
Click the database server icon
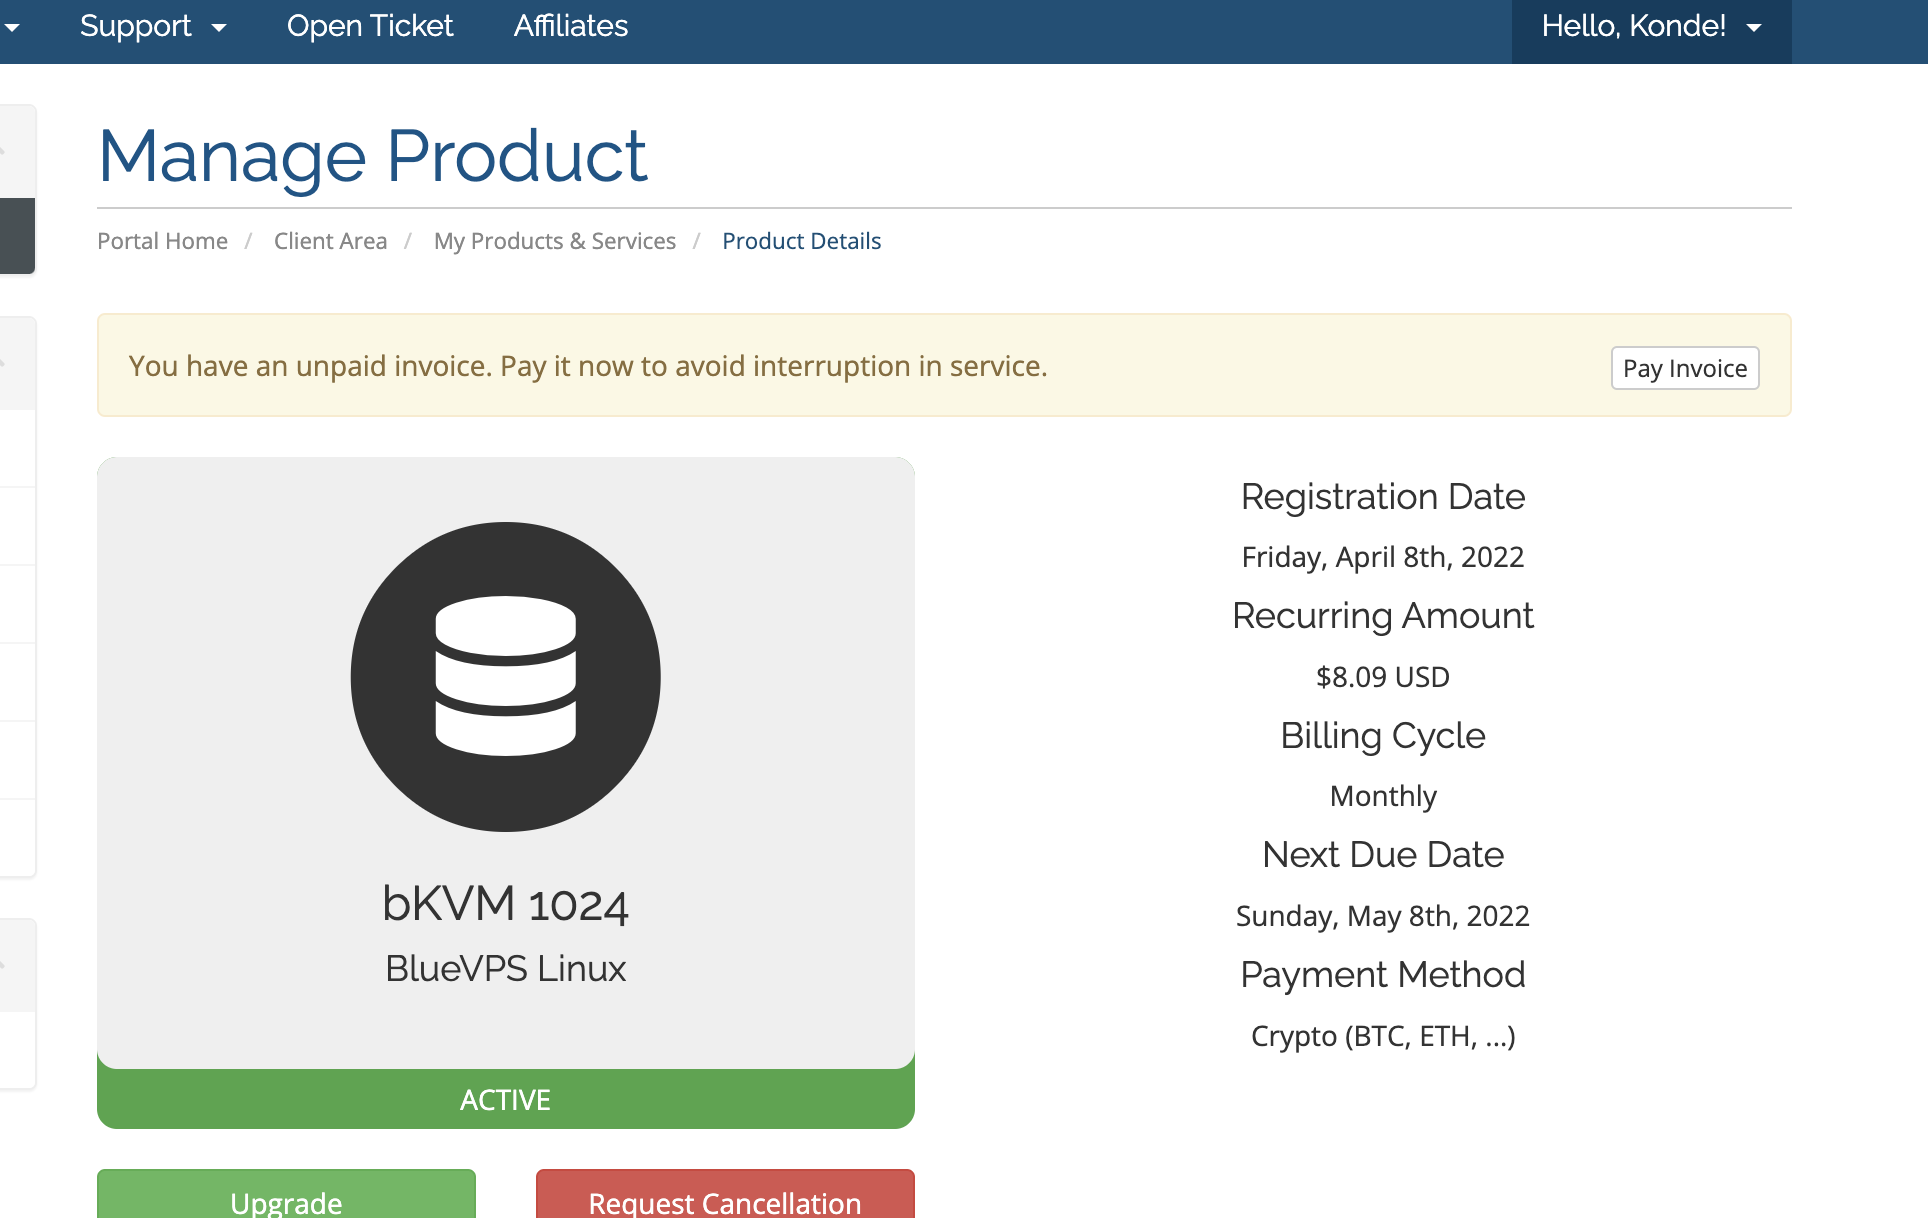(506, 676)
